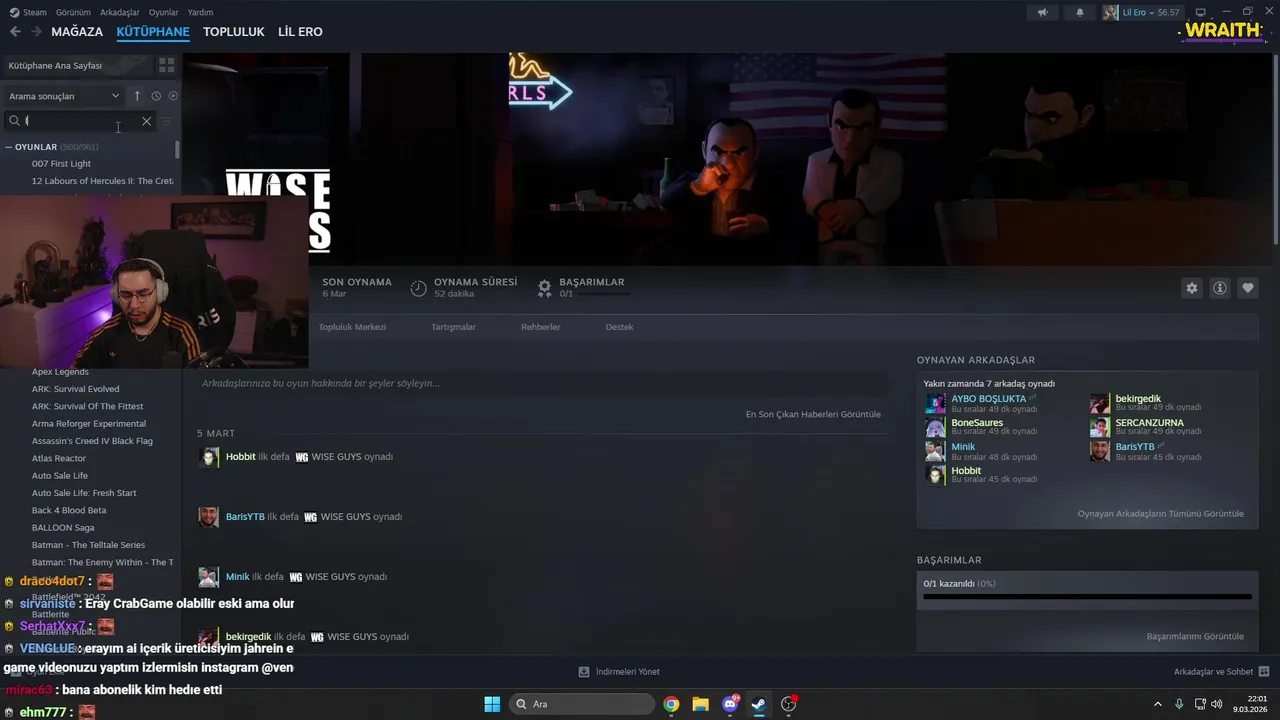Open File Explorer from taskbar
Viewport: 1280px width, 720px height.
pyautogui.click(x=700, y=704)
